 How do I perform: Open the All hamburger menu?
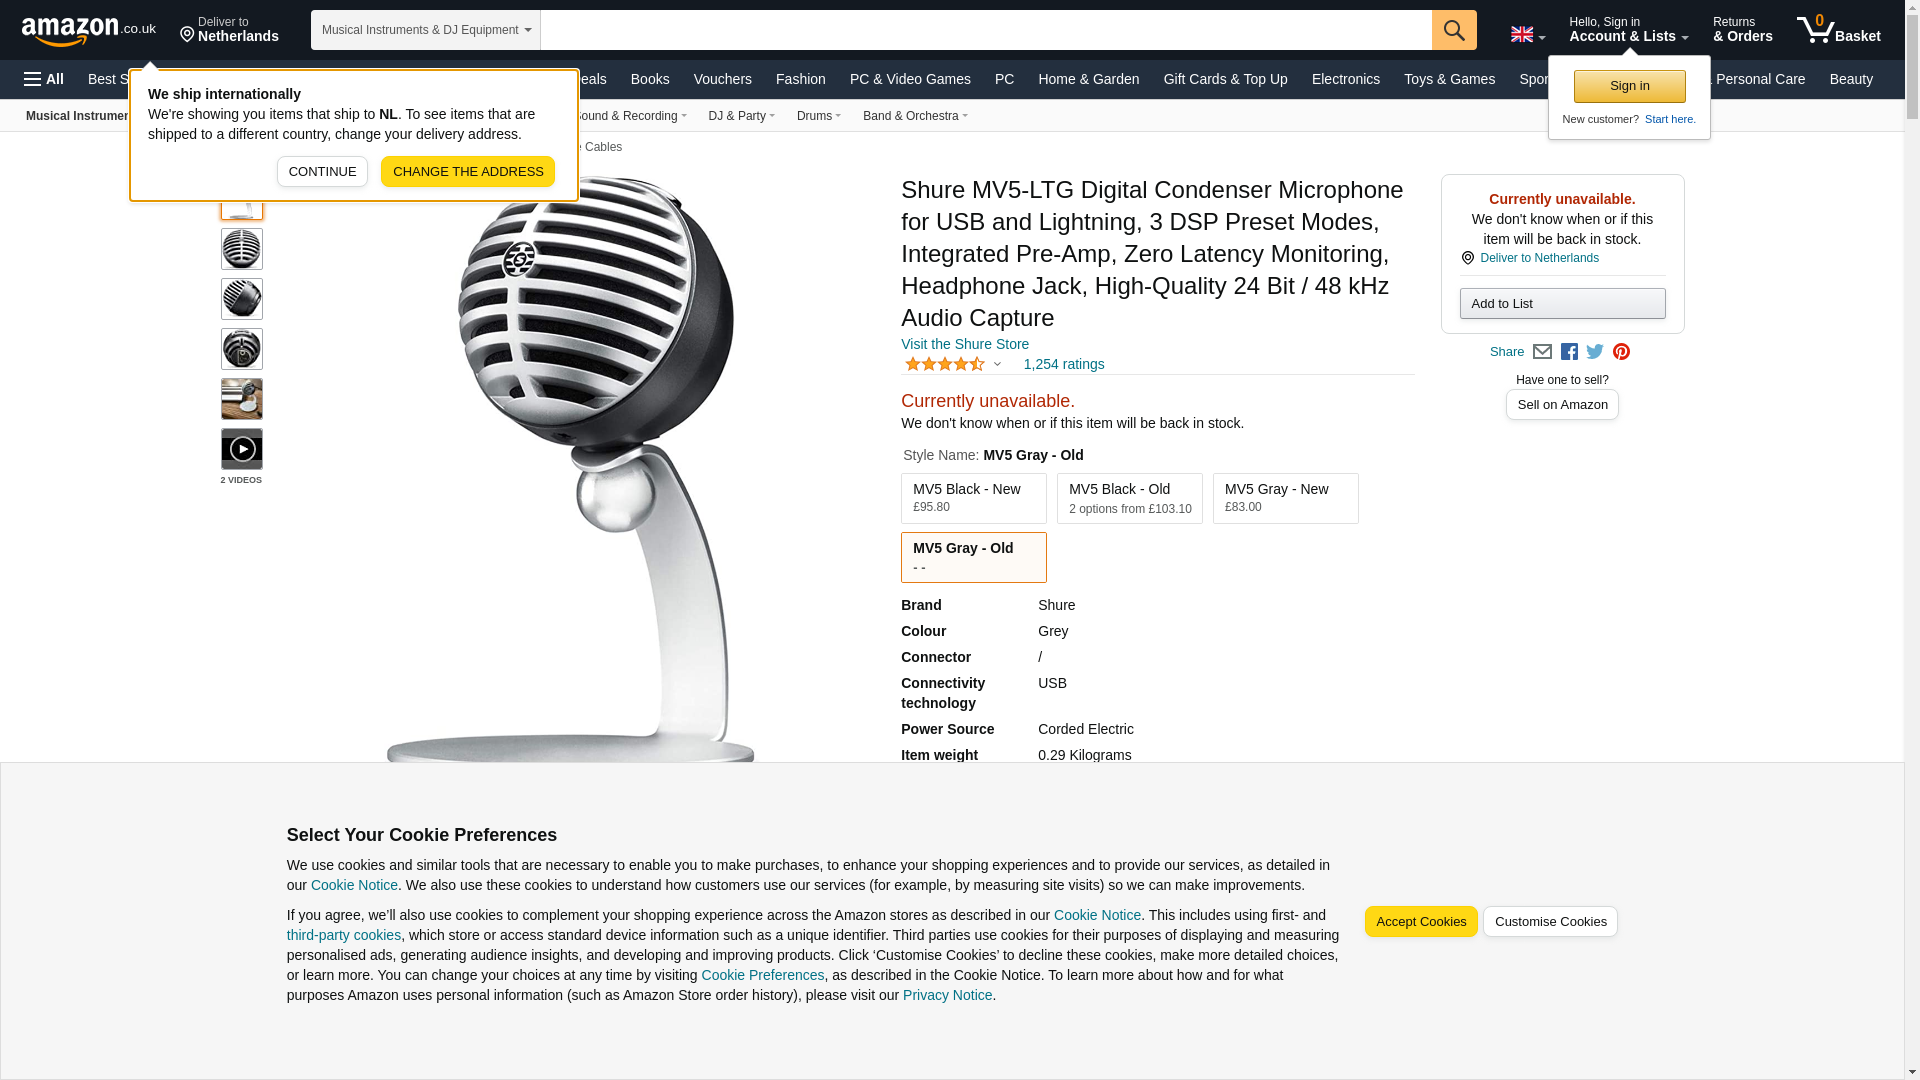coord(44,79)
